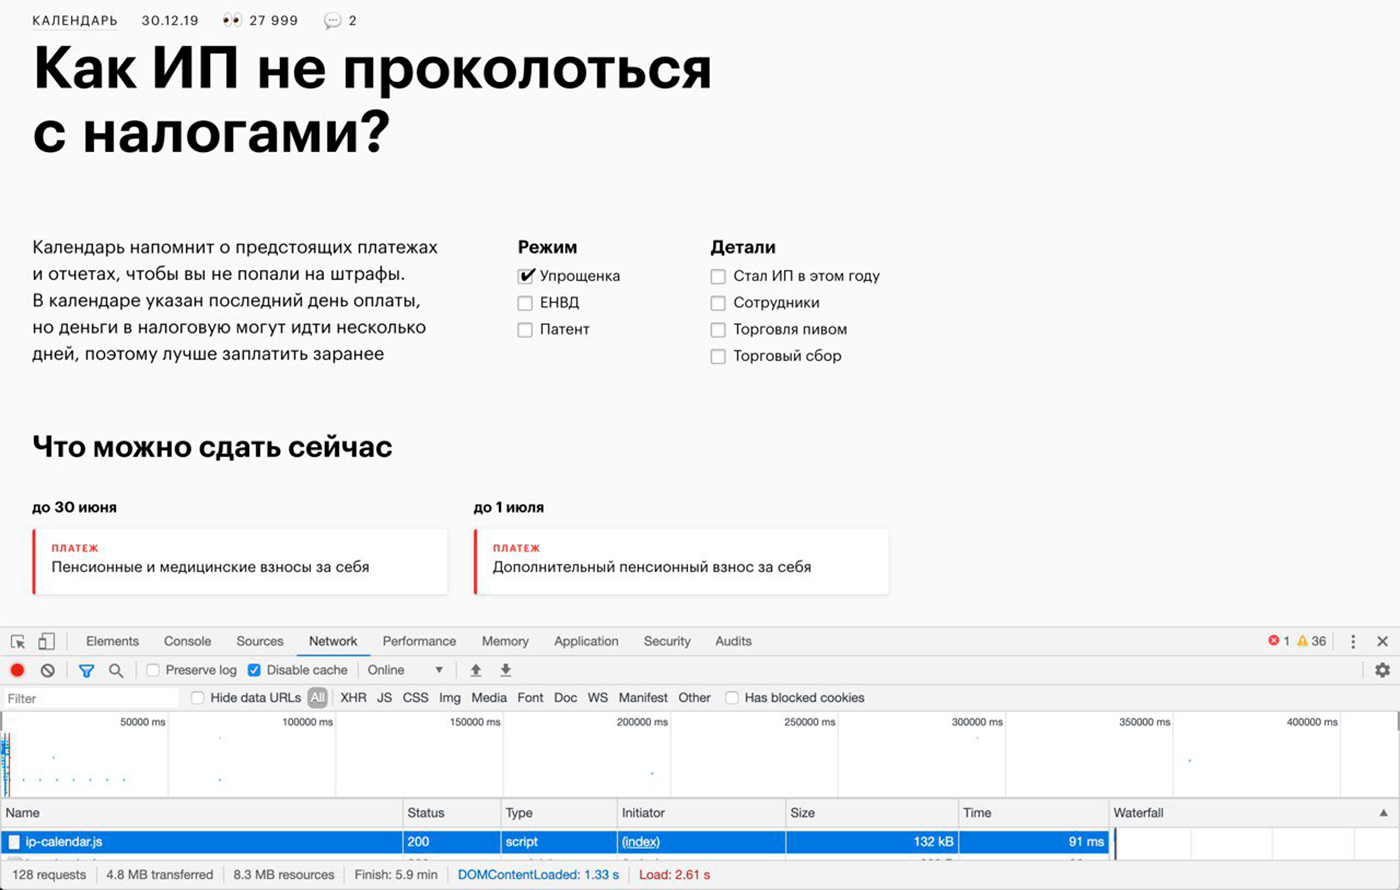Viewport: 1400px width, 890px height.
Task: Open the Memory tab
Action: click(505, 642)
